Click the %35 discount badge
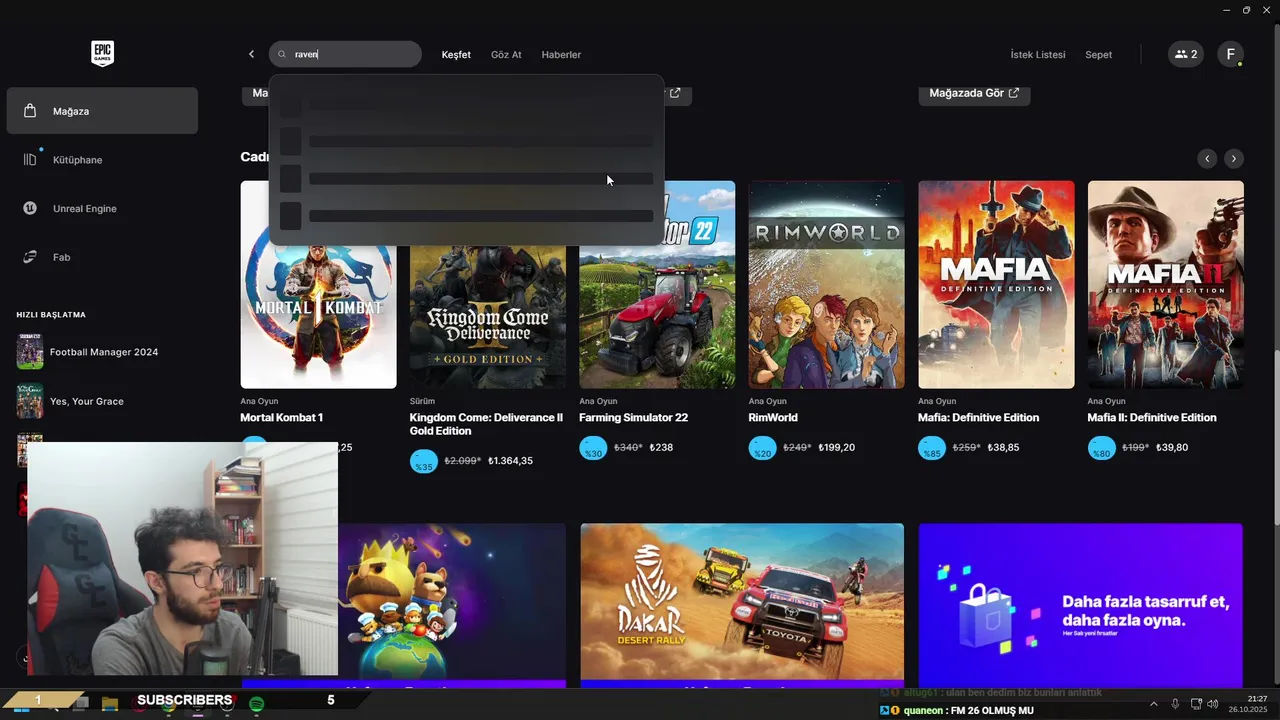This screenshot has height=720, width=1280. [x=424, y=462]
